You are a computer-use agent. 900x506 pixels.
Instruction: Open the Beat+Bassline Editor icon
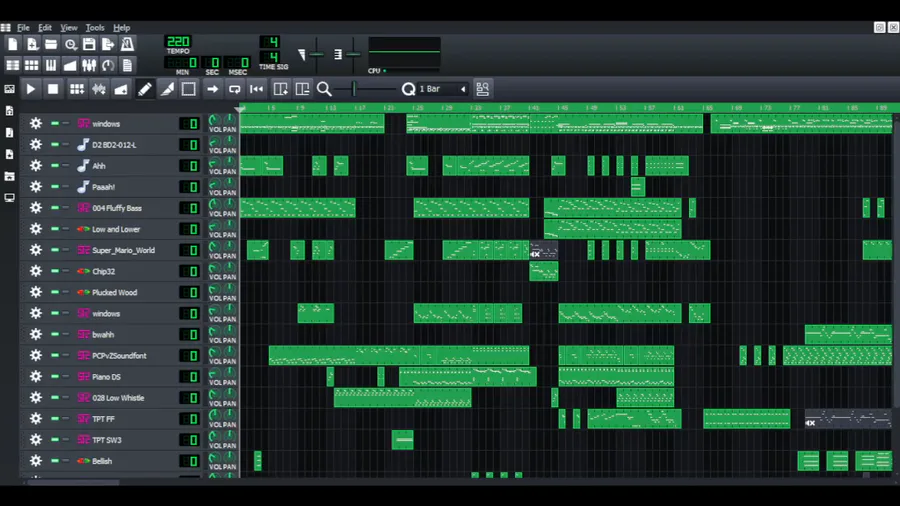point(32,65)
